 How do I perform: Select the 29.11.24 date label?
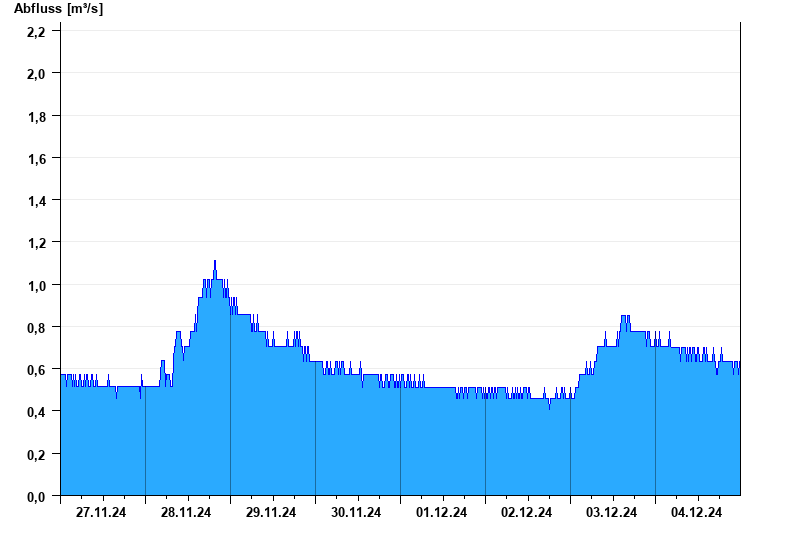point(271,513)
